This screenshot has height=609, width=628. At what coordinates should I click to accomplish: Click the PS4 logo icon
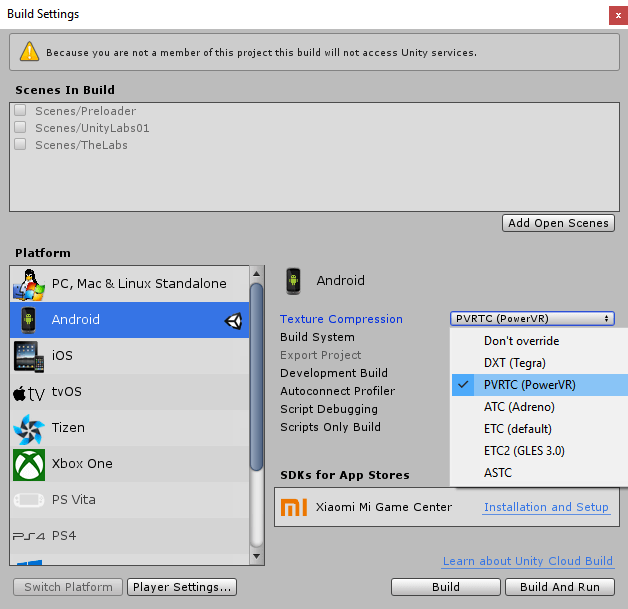pyautogui.click(x=28, y=536)
